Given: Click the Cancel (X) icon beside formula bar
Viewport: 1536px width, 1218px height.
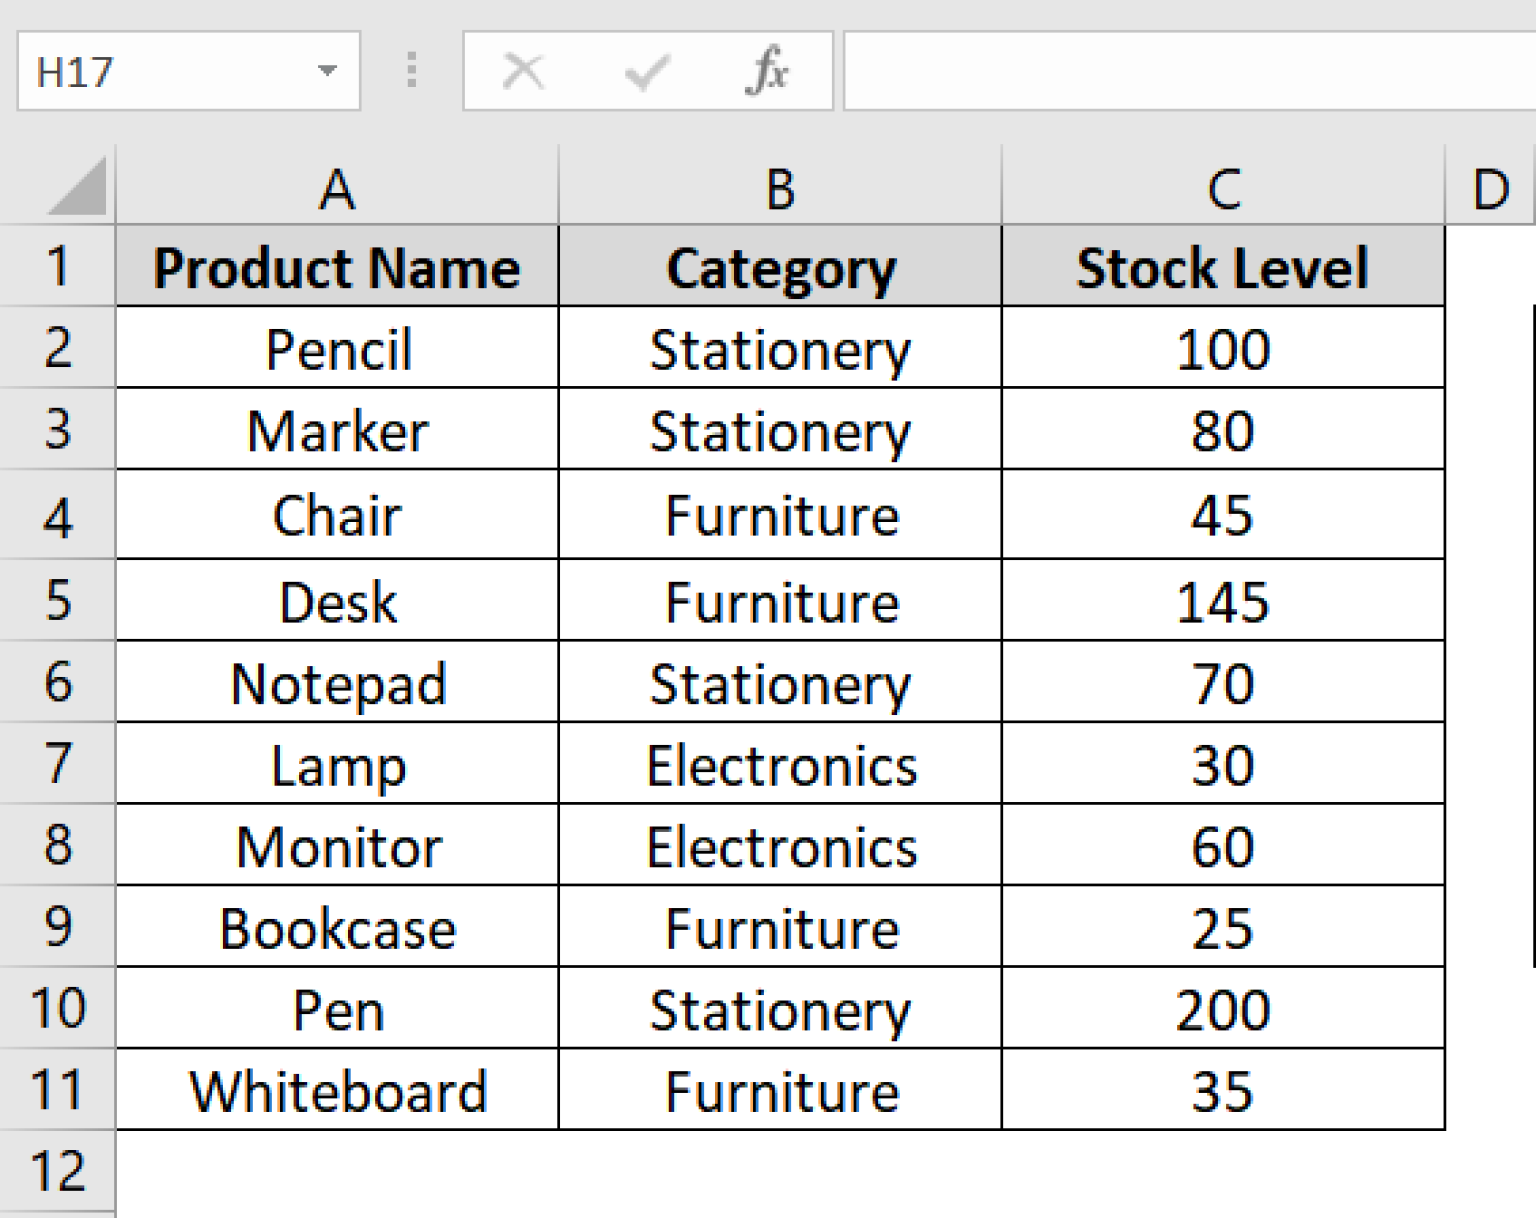Looking at the screenshot, I should coord(524,70).
